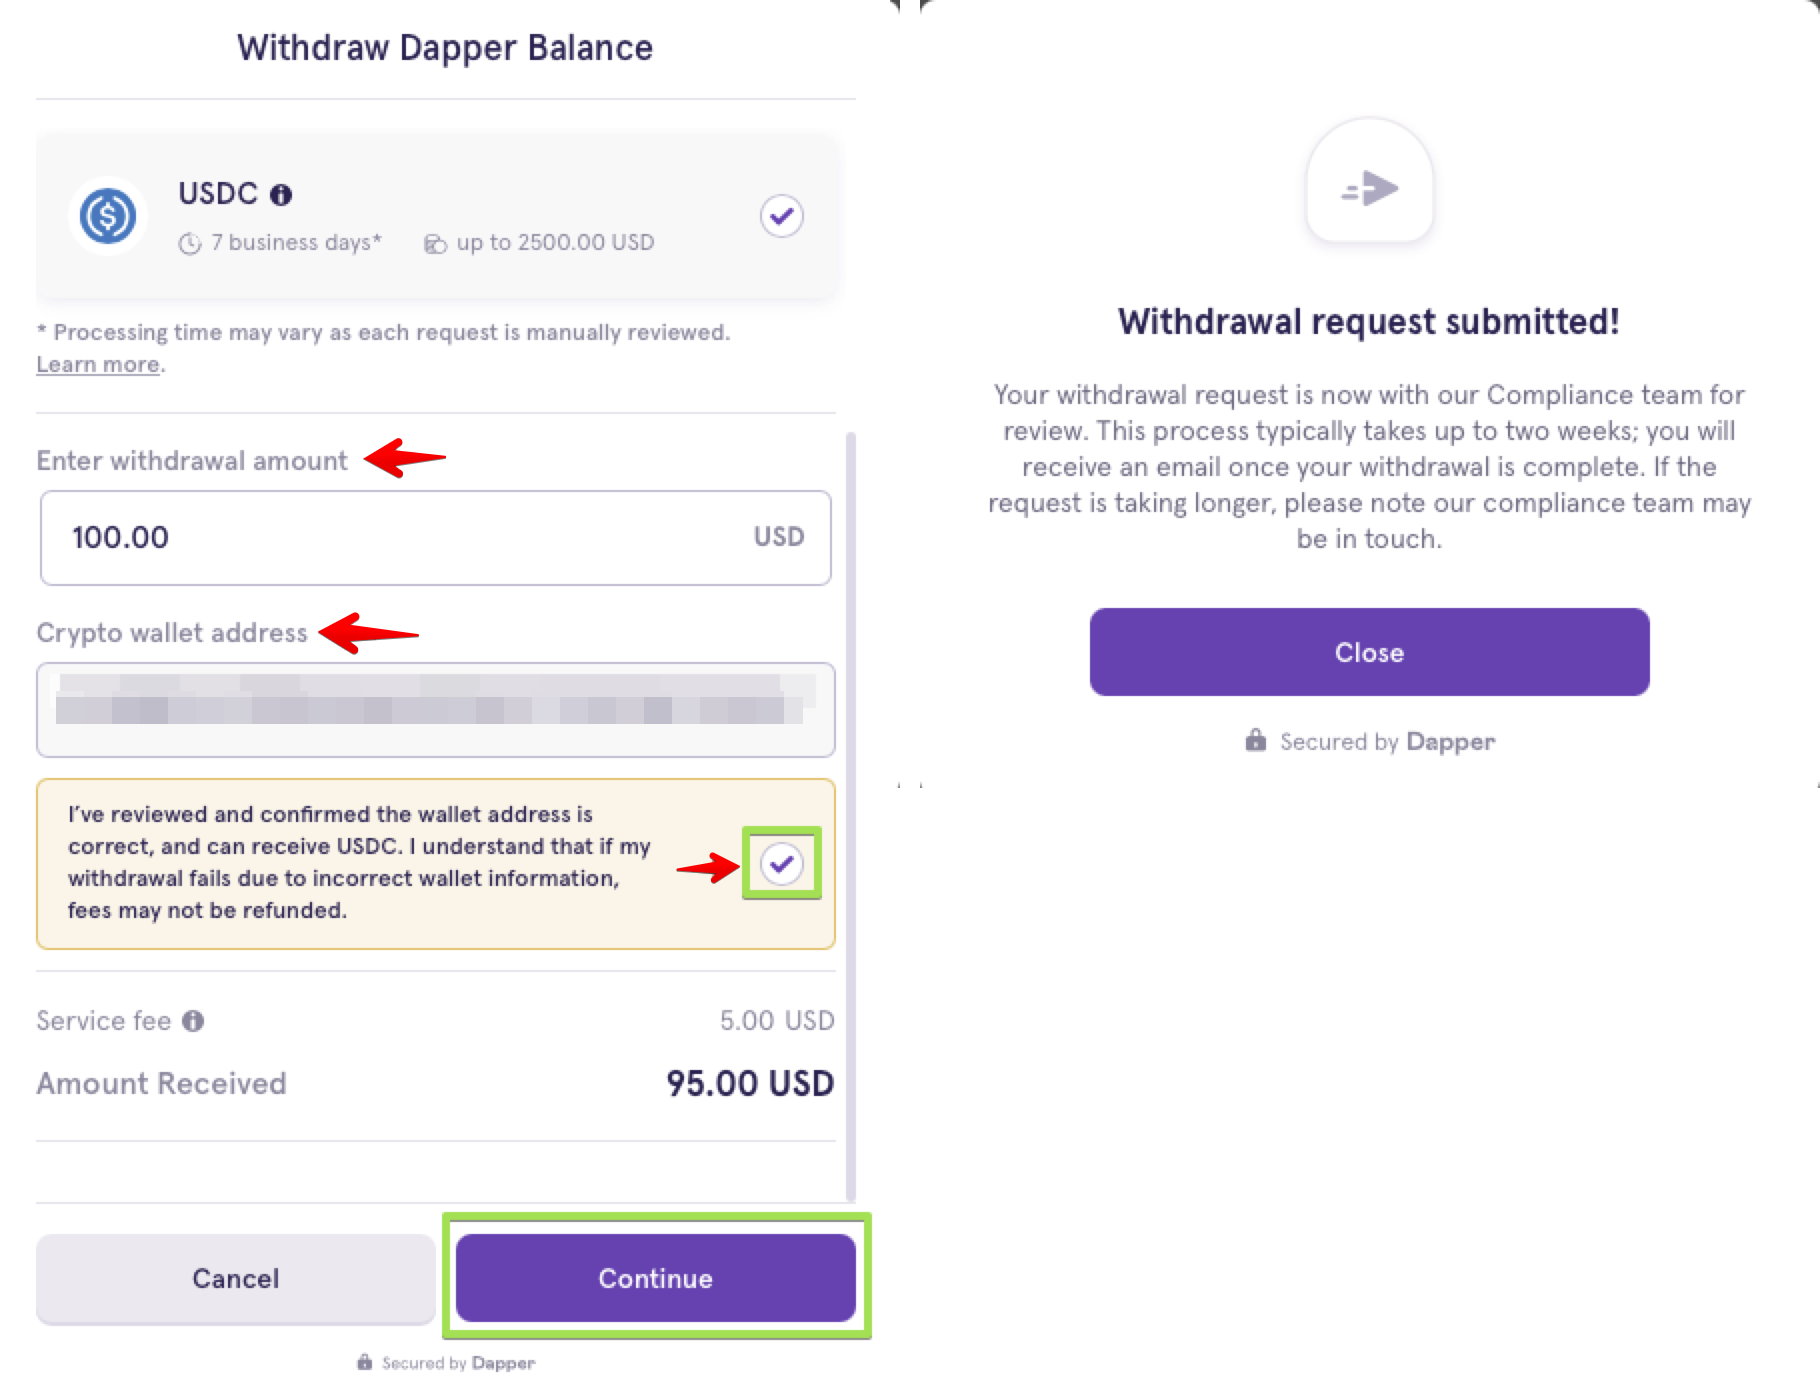The width and height of the screenshot is (1820, 1374).
Task: Click the lock icon under the Continue button
Action: point(365,1362)
